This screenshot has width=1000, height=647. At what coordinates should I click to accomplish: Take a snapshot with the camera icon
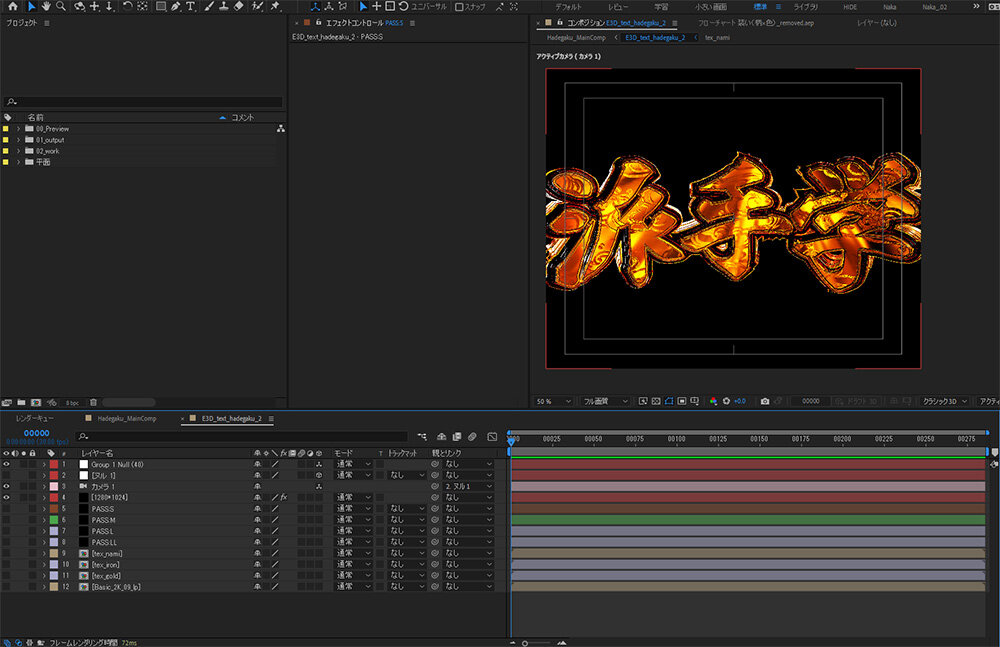(x=765, y=401)
